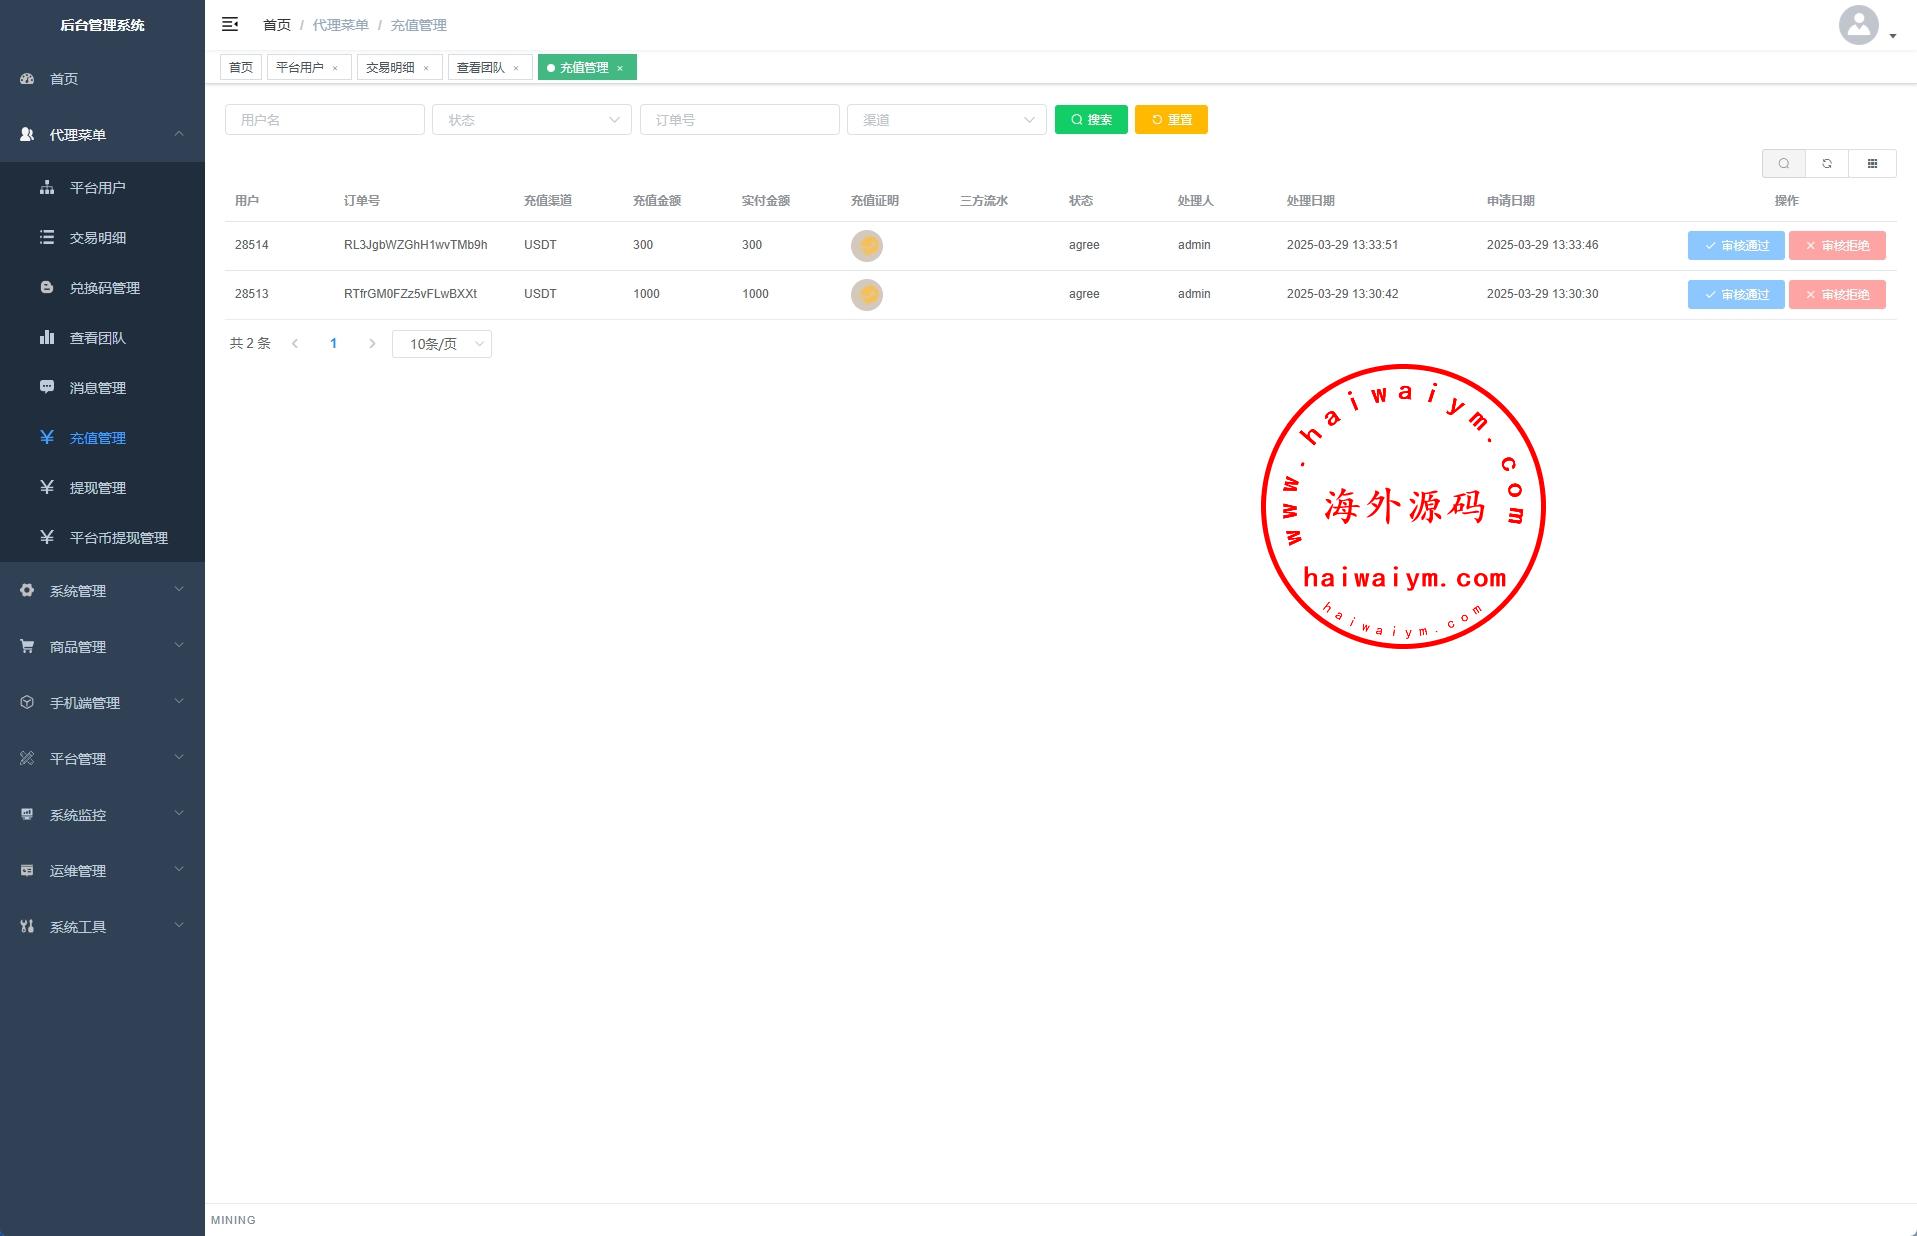Click the green 搜索 button
Screen dimensions: 1917x1236
[x=1091, y=120]
